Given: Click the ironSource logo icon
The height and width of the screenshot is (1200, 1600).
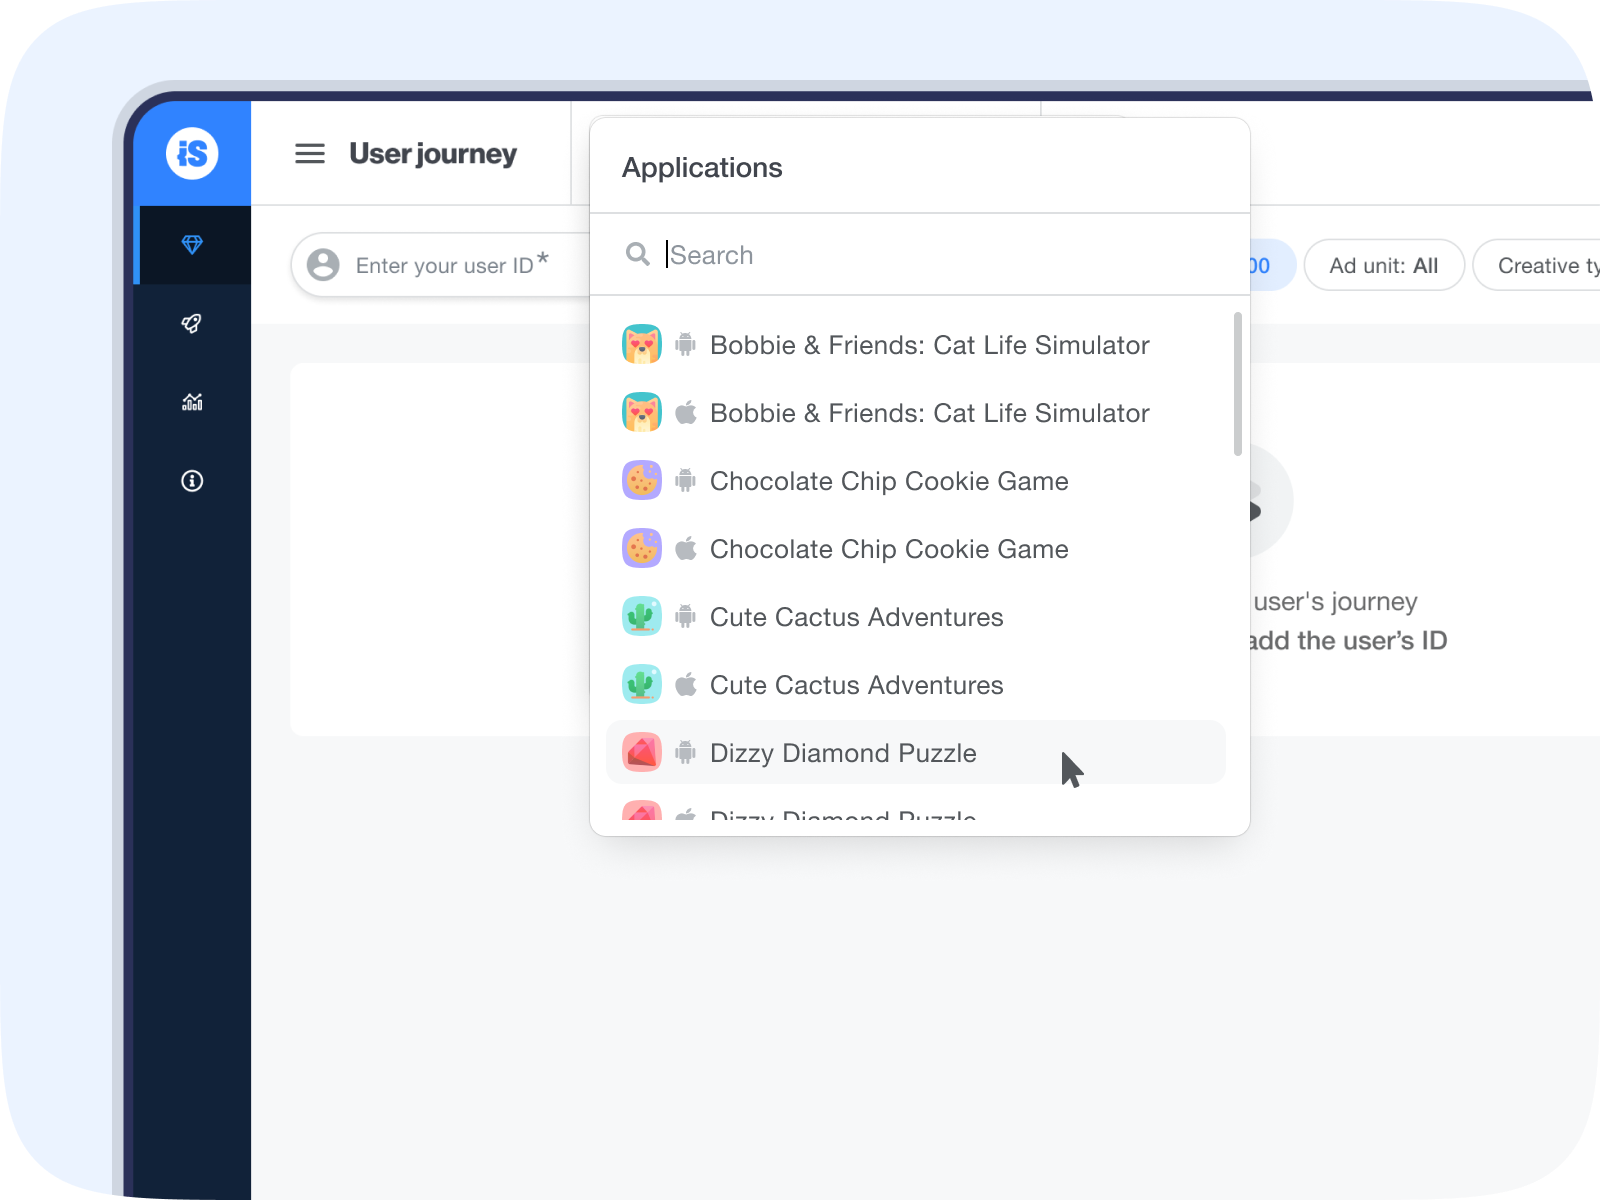Looking at the screenshot, I should pos(192,154).
